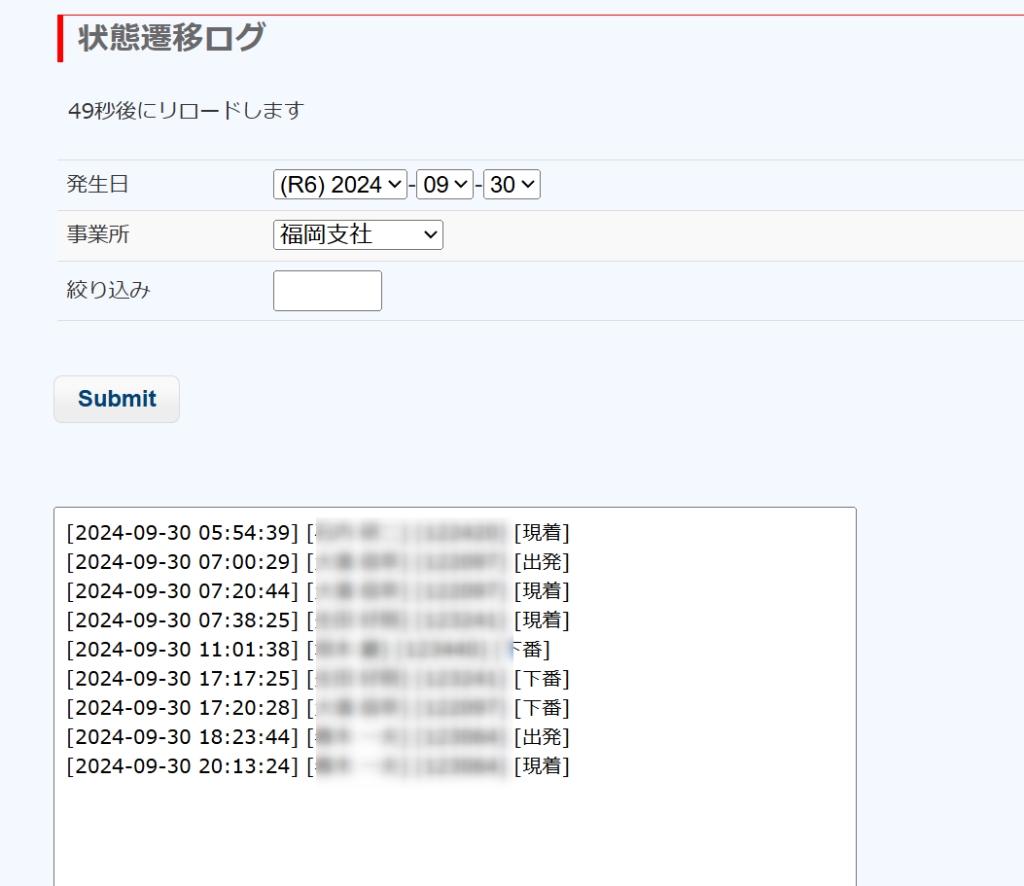This screenshot has width=1024, height=886.
Task: Expand the 事業所 dropdown set to 福岡支社
Action: pos(357,235)
